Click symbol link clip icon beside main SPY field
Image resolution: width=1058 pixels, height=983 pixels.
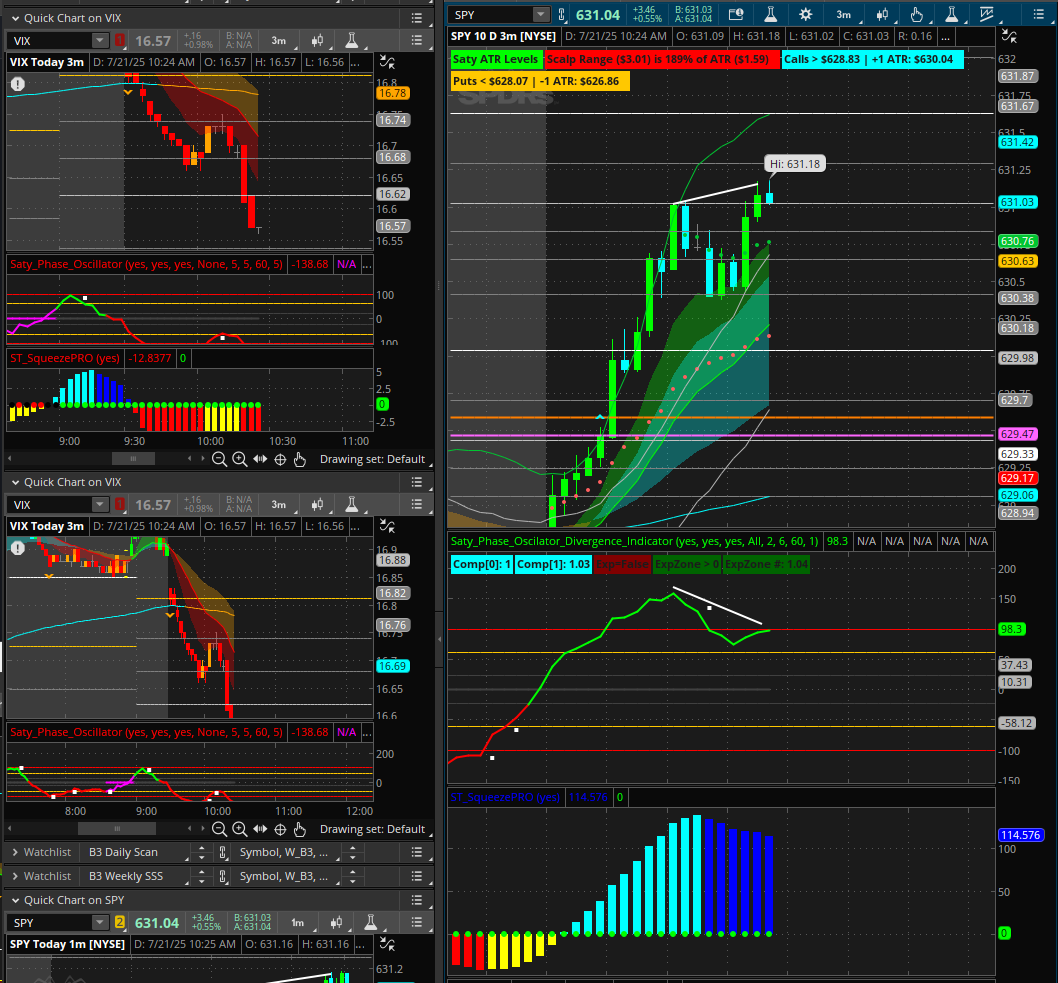coord(561,14)
